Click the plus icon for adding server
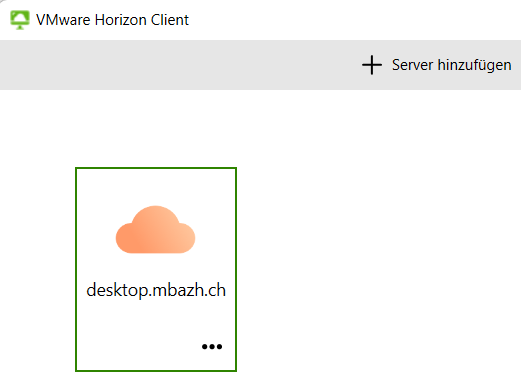Viewport: 521px width, 384px height. (x=372, y=65)
